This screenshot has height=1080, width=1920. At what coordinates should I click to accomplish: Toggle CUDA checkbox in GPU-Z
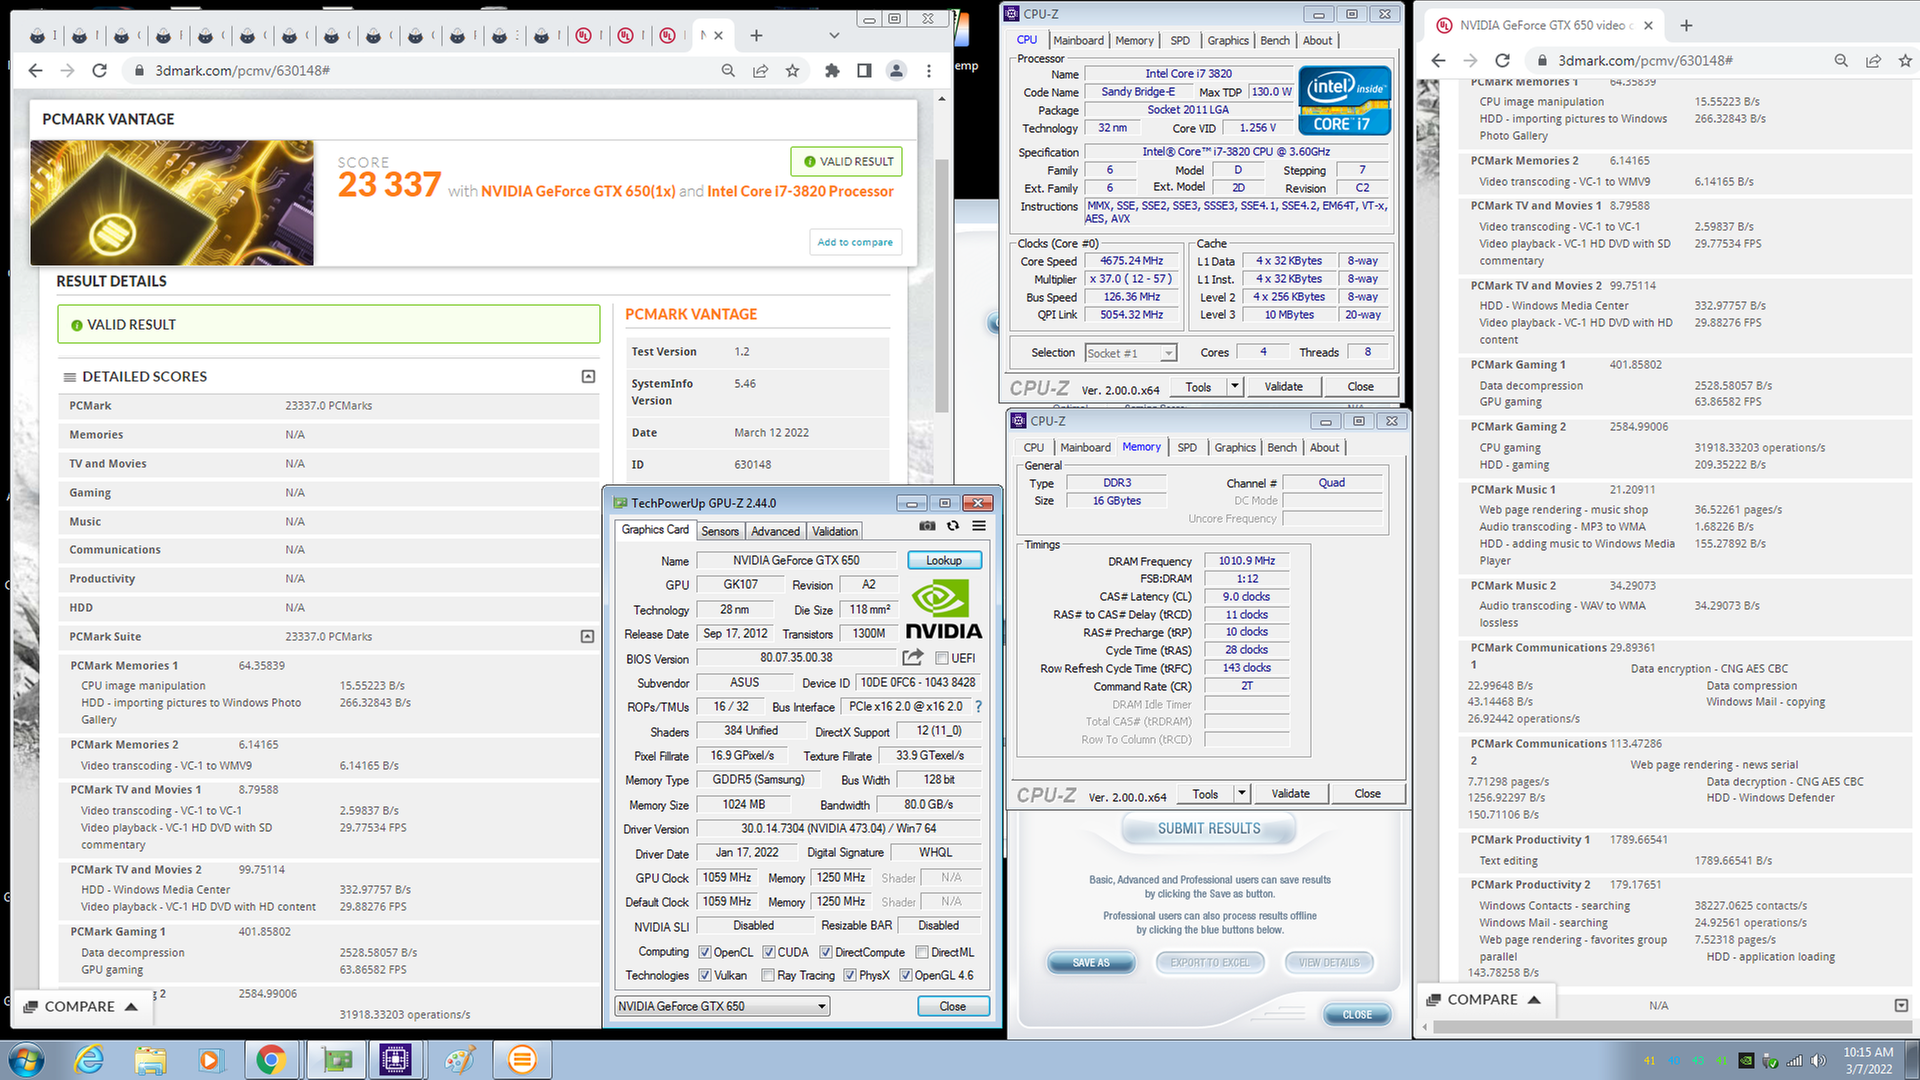(769, 952)
